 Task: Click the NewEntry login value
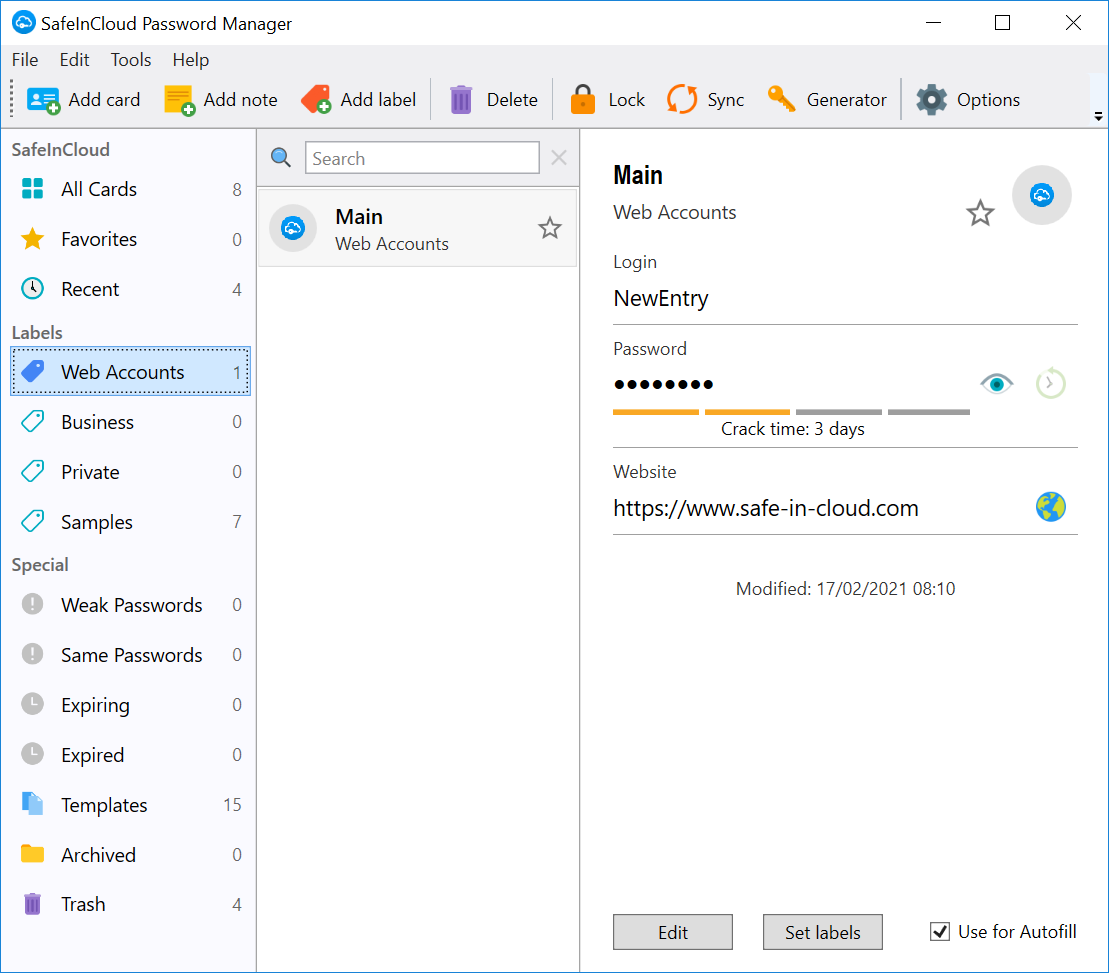coord(661,298)
